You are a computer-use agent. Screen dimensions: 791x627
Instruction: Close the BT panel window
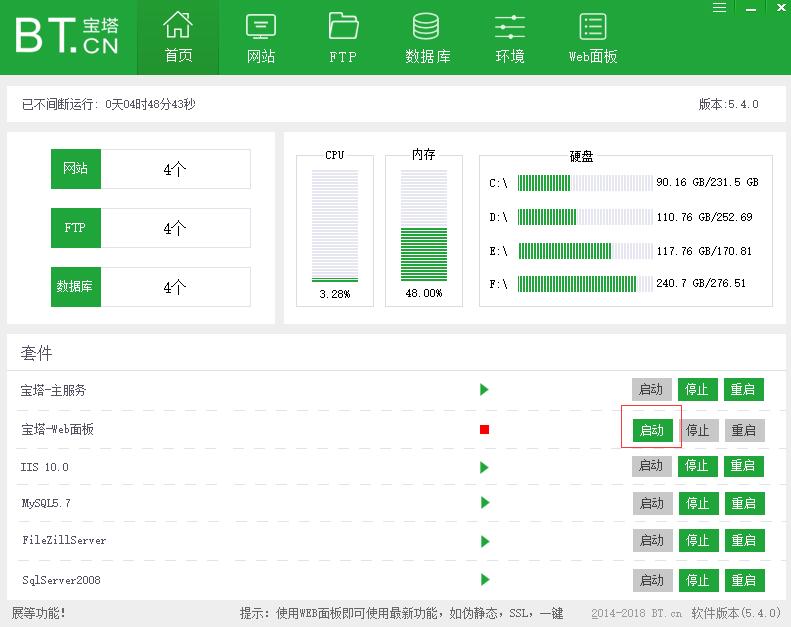click(782, 7)
